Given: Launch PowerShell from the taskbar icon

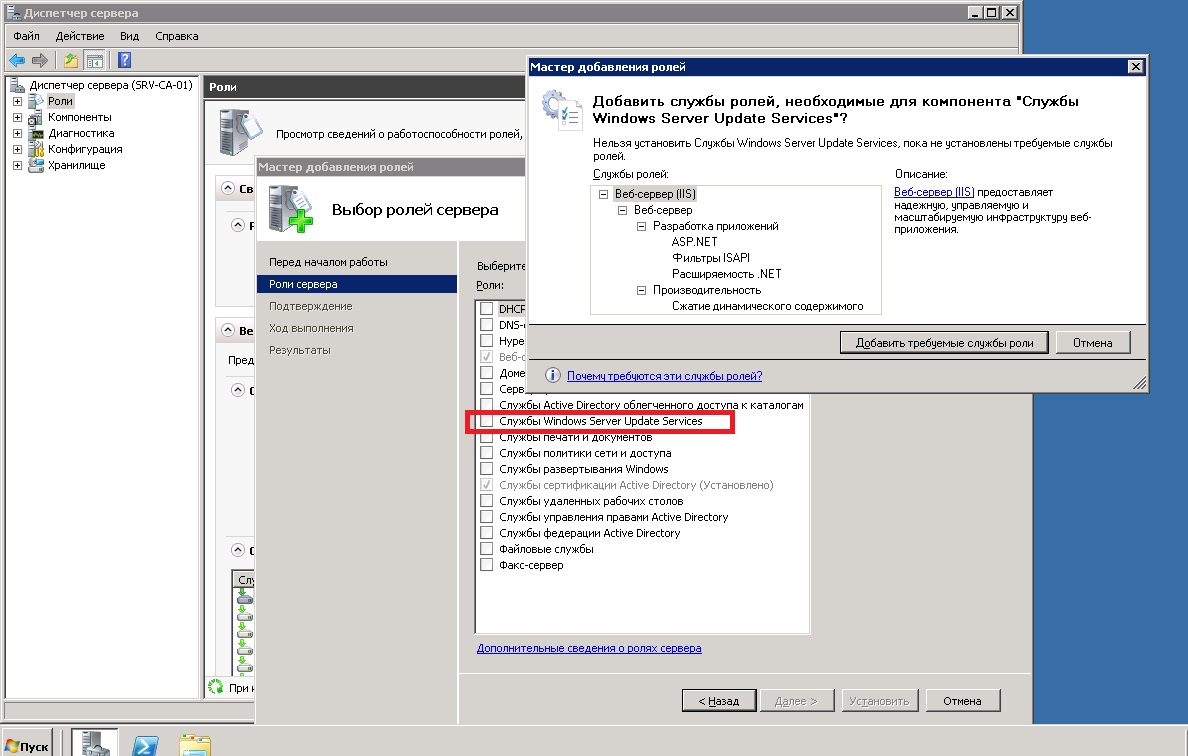Looking at the screenshot, I should [x=145, y=745].
